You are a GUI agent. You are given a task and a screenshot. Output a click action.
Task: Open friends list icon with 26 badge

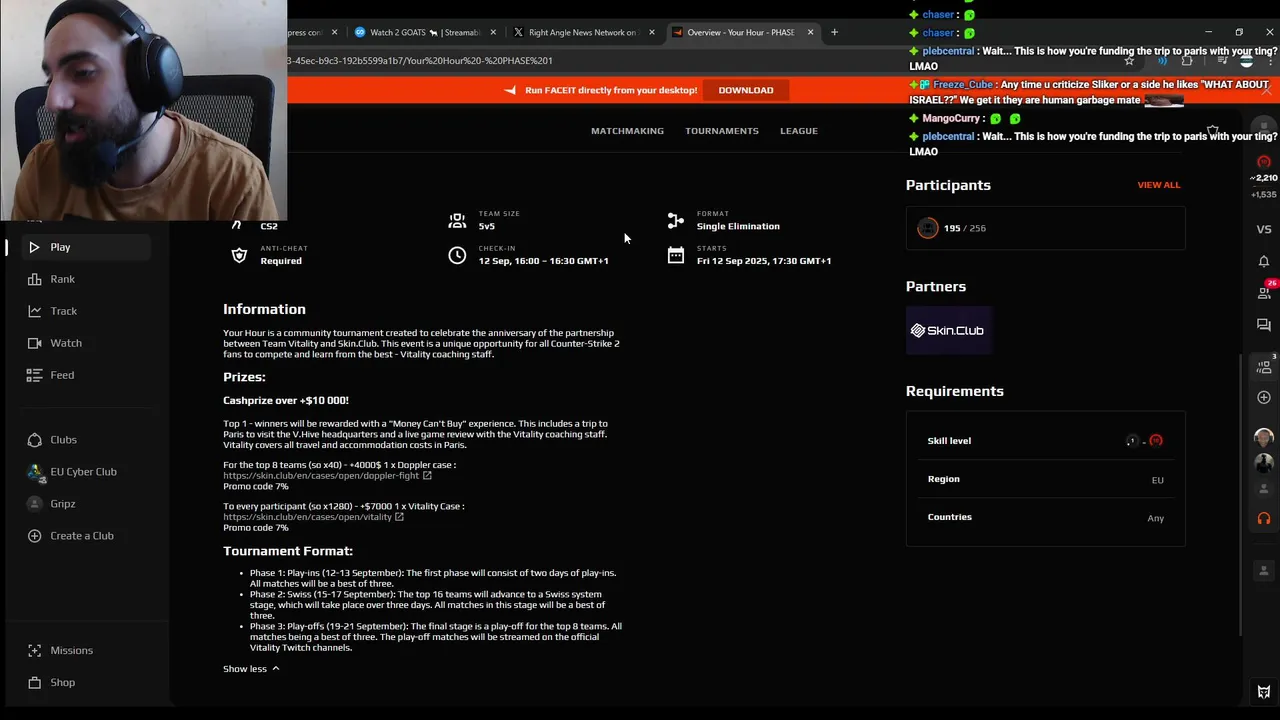[1264, 292]
